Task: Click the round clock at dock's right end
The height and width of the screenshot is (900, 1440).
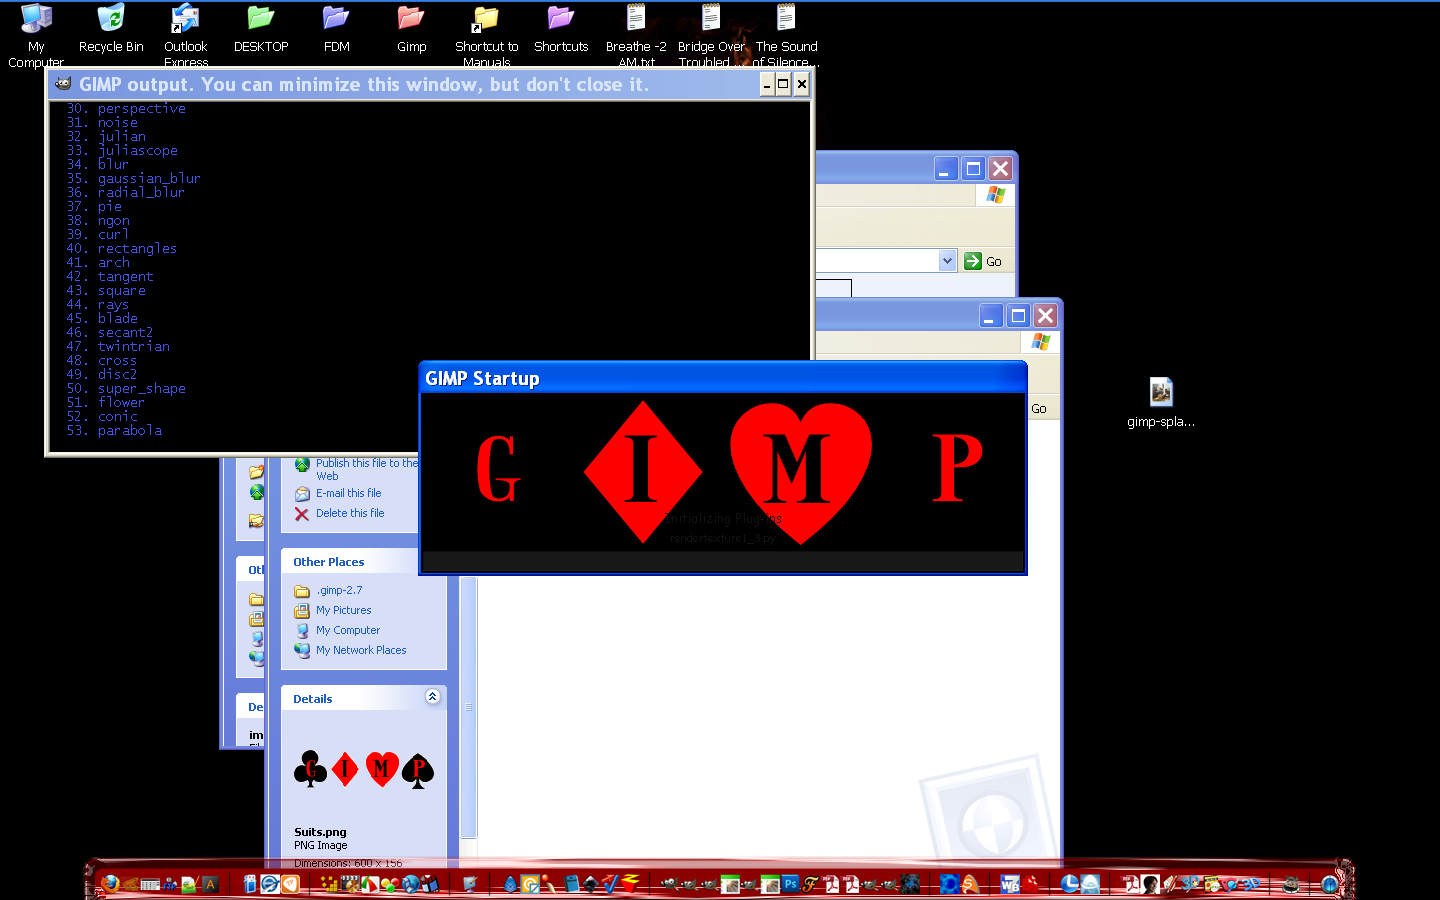Action: (x=1329, y=884)
